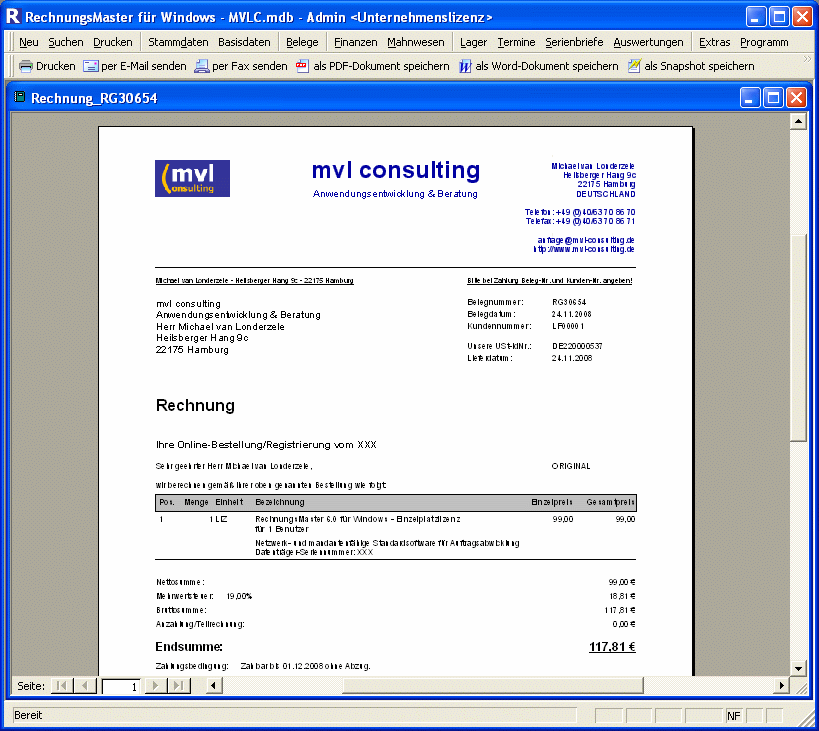Click the Rechnung heading in the document
Image resolution: width=819 pixels, height=731 pixels.
[x=195, y=405]
